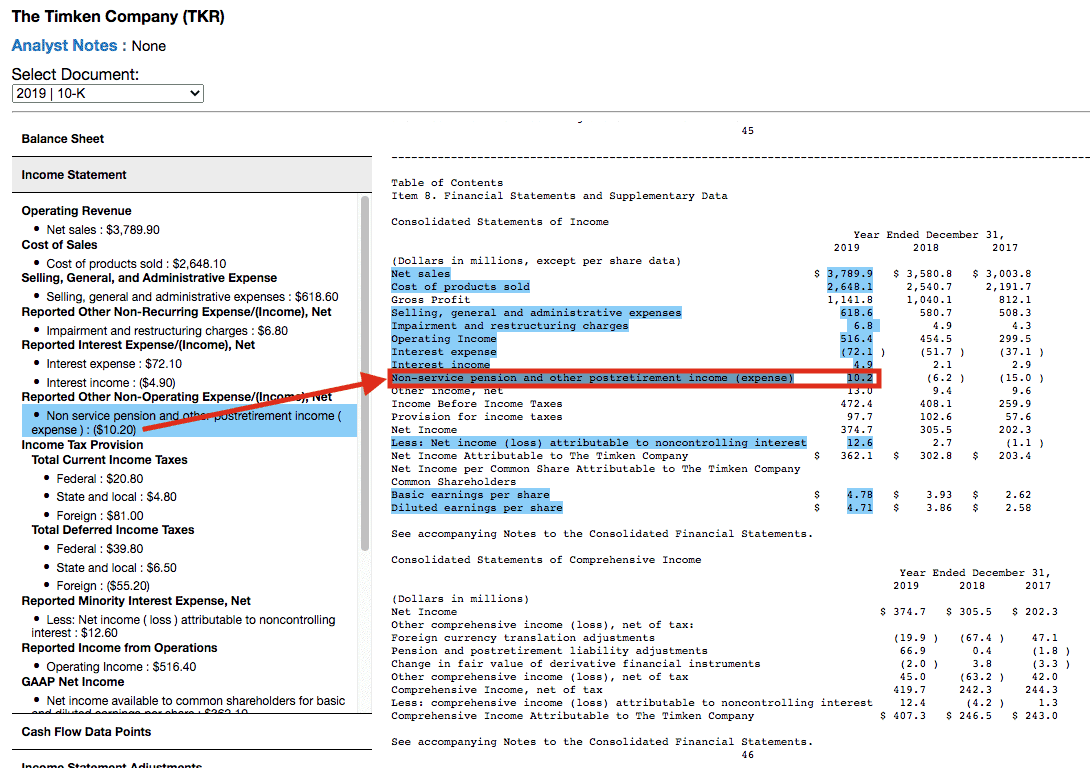Click 'The Timken Company (TKR)' page title
Screen dimensions: 1090x768
118,16
